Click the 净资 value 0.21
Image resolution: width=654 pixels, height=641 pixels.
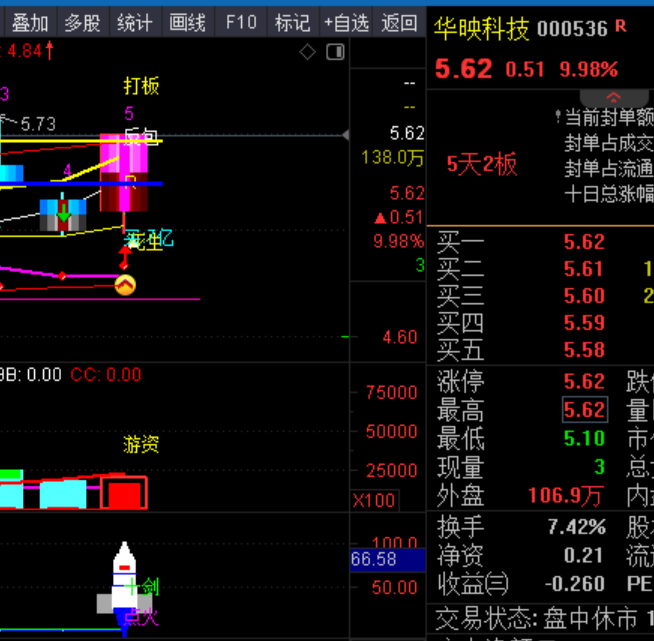583,556
